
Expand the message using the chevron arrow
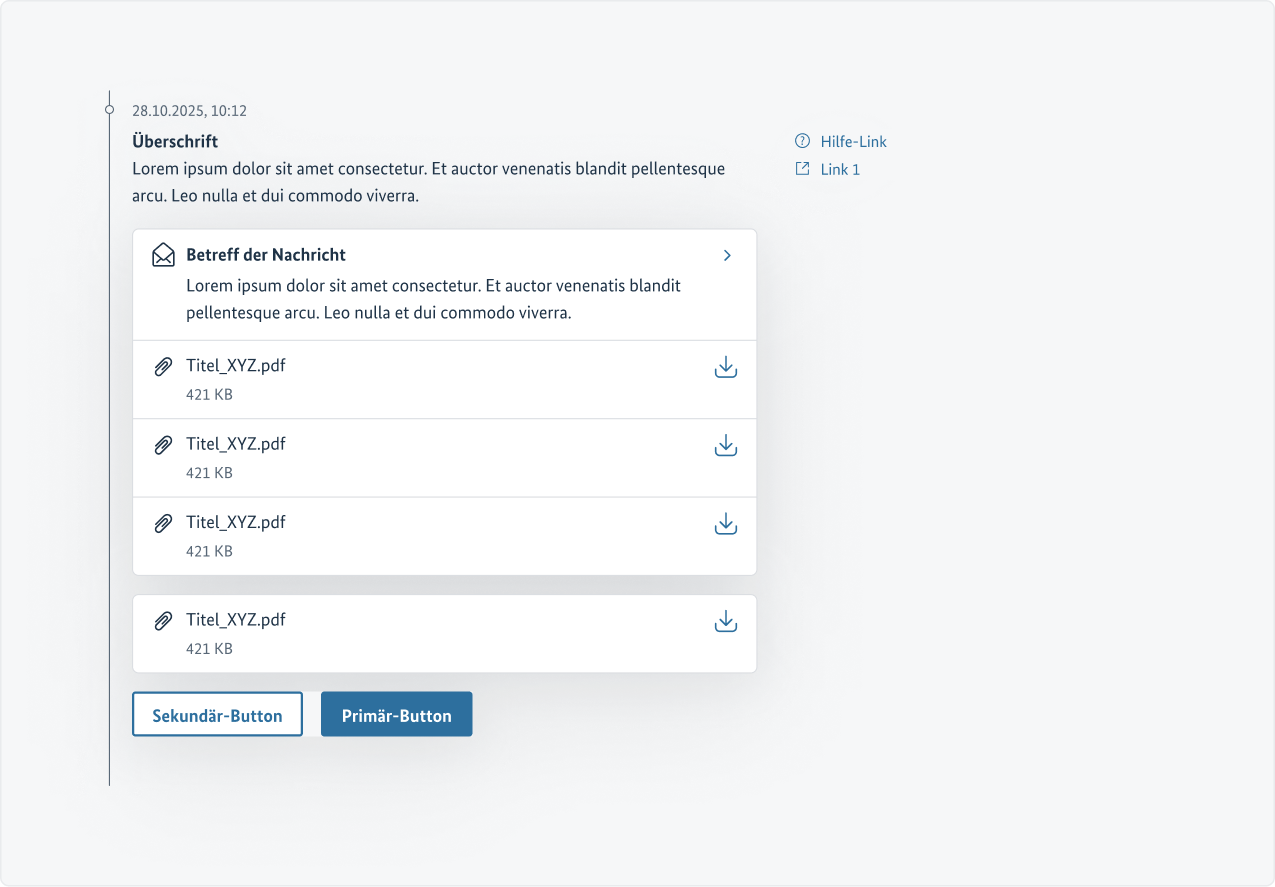click(x=727, y=256)
